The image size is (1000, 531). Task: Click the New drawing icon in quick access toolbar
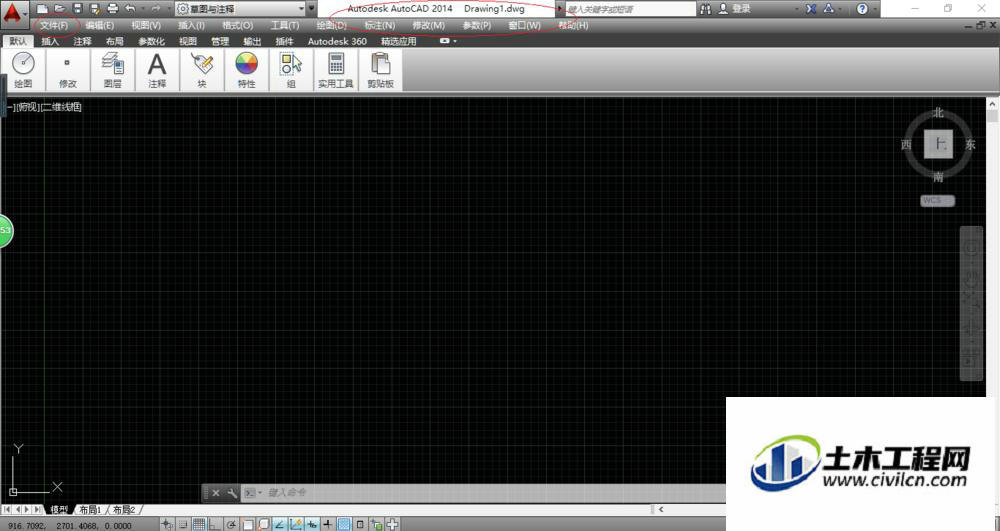pyautogui.click(x=42, y=9)
